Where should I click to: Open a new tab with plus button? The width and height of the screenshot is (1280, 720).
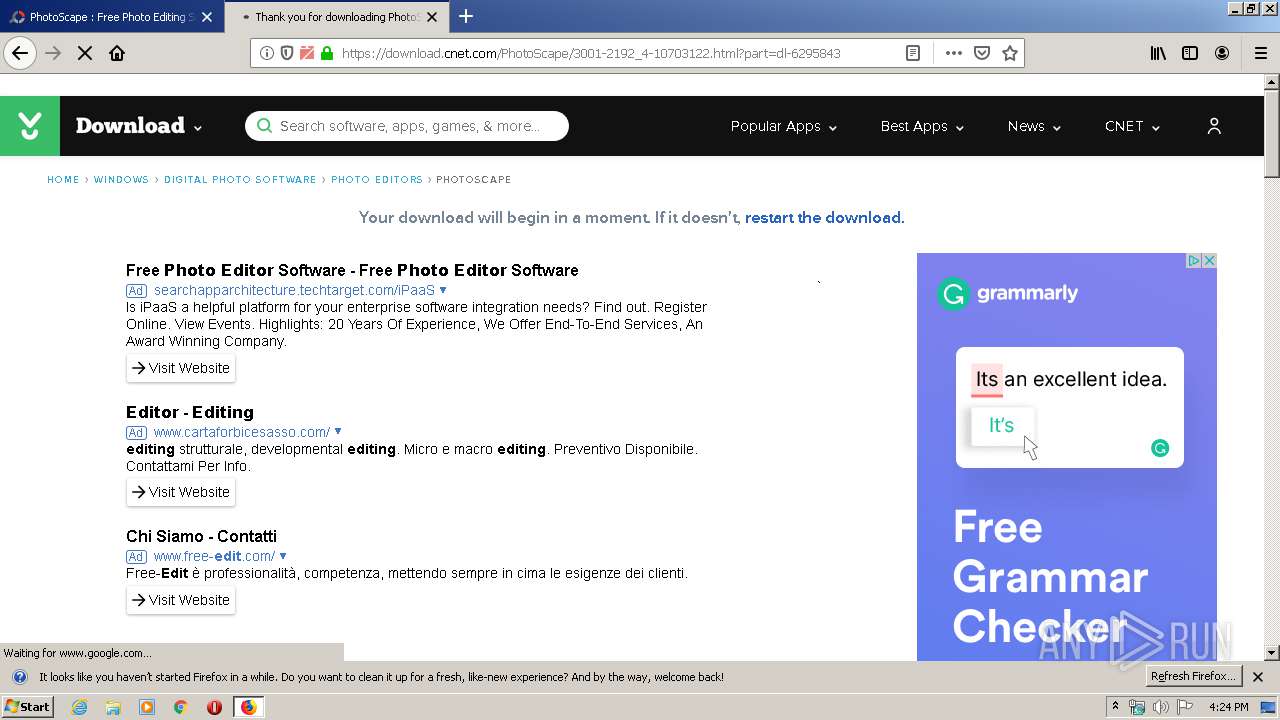click(466, 16)
